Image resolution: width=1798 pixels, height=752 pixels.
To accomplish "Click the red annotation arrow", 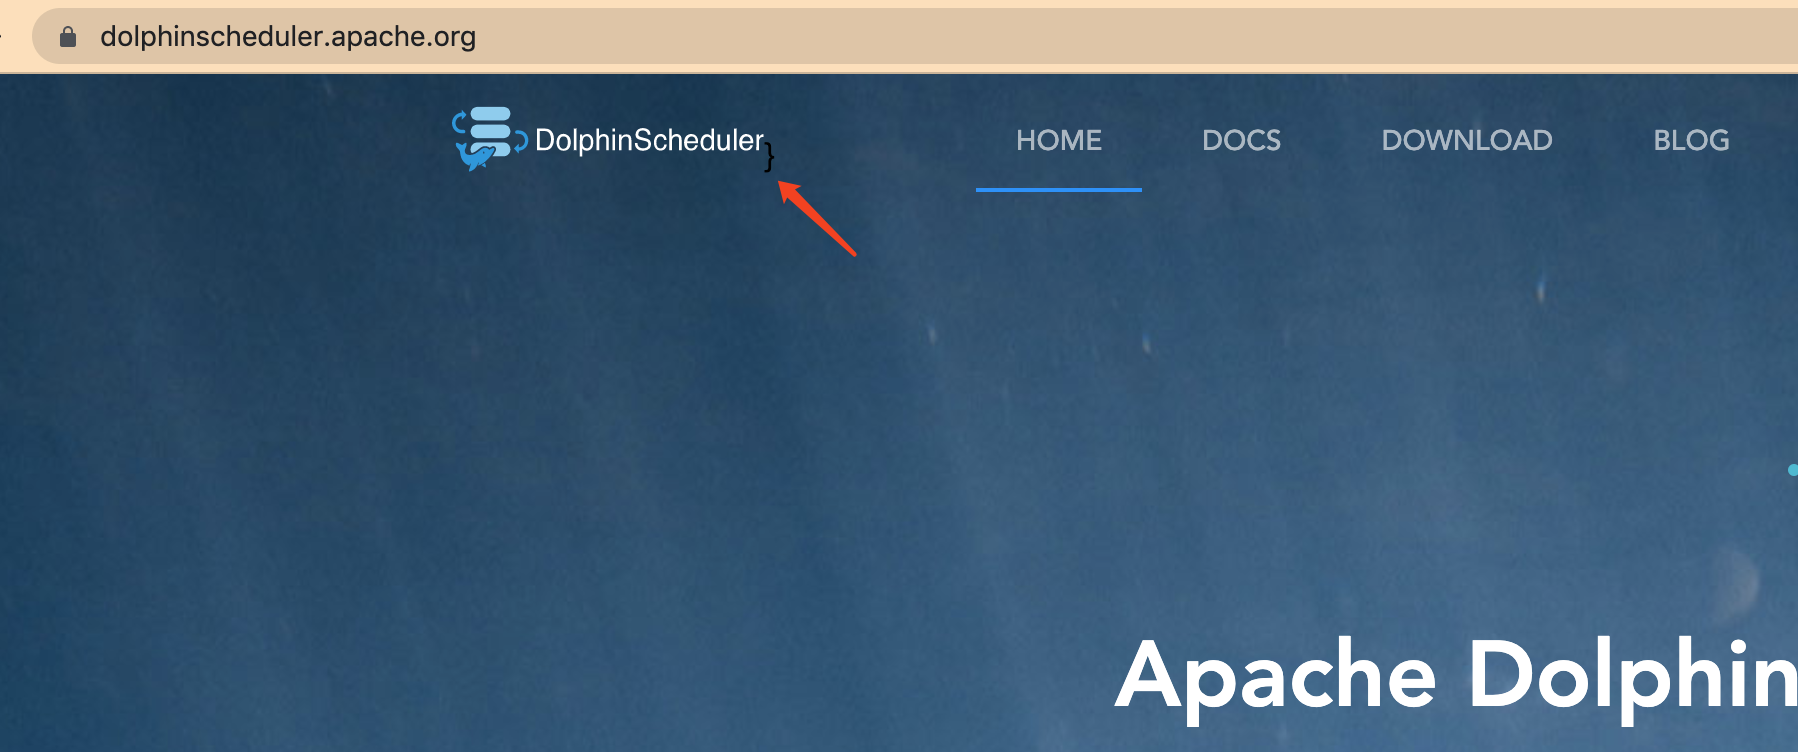I will click(x=816, y=217).
